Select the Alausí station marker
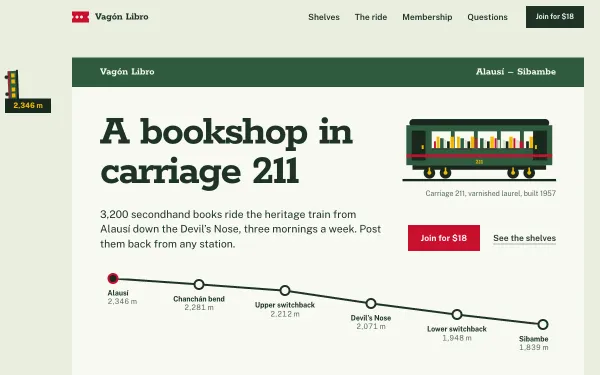Screen dimensions: 600x375 (x=113, y=278)
